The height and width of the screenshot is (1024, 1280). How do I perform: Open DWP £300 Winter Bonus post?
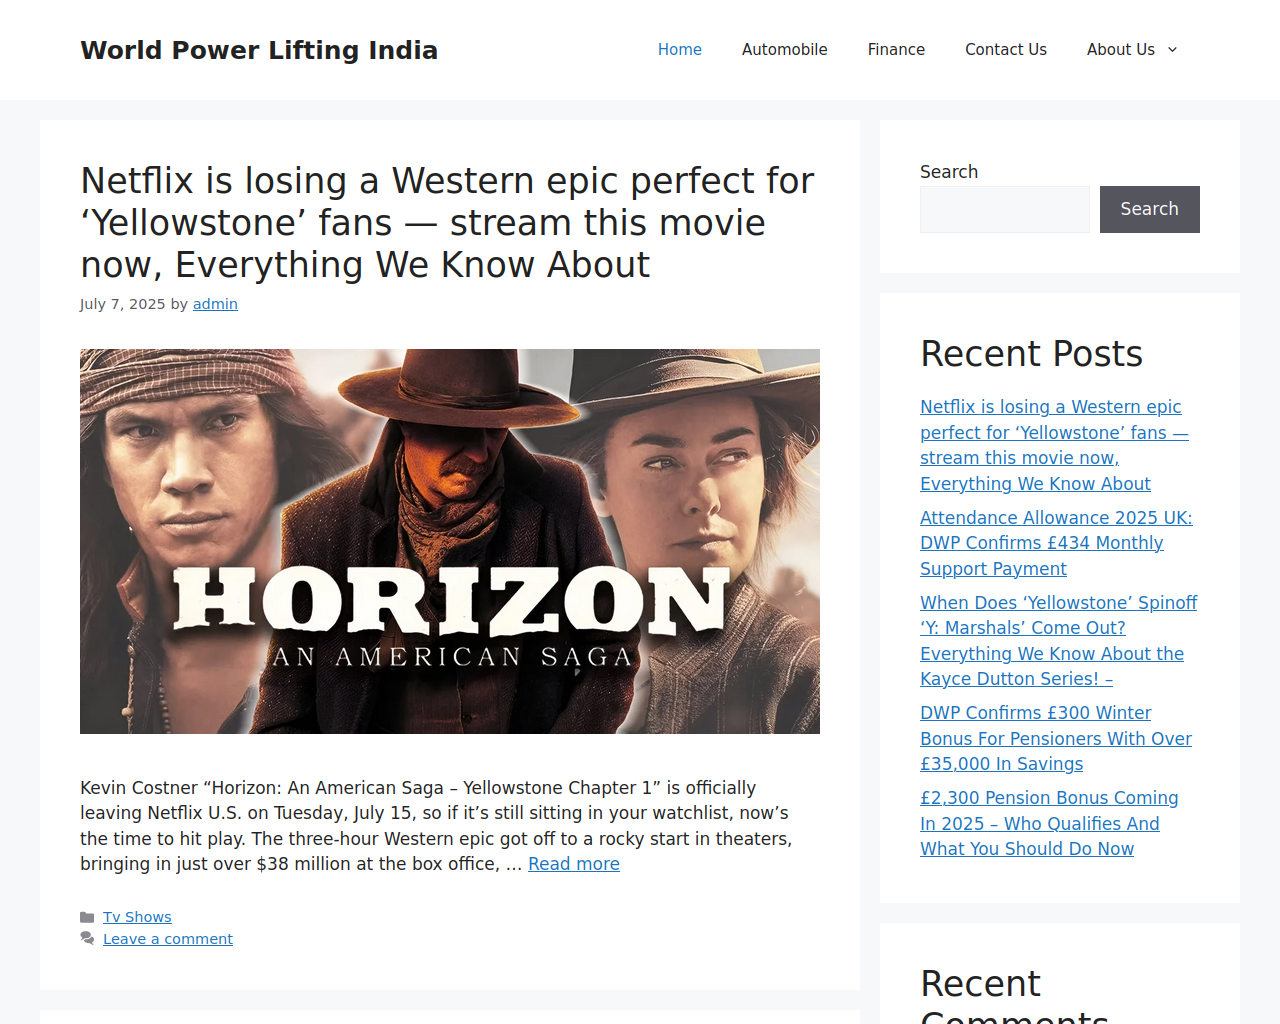(x=1056, y=738)
